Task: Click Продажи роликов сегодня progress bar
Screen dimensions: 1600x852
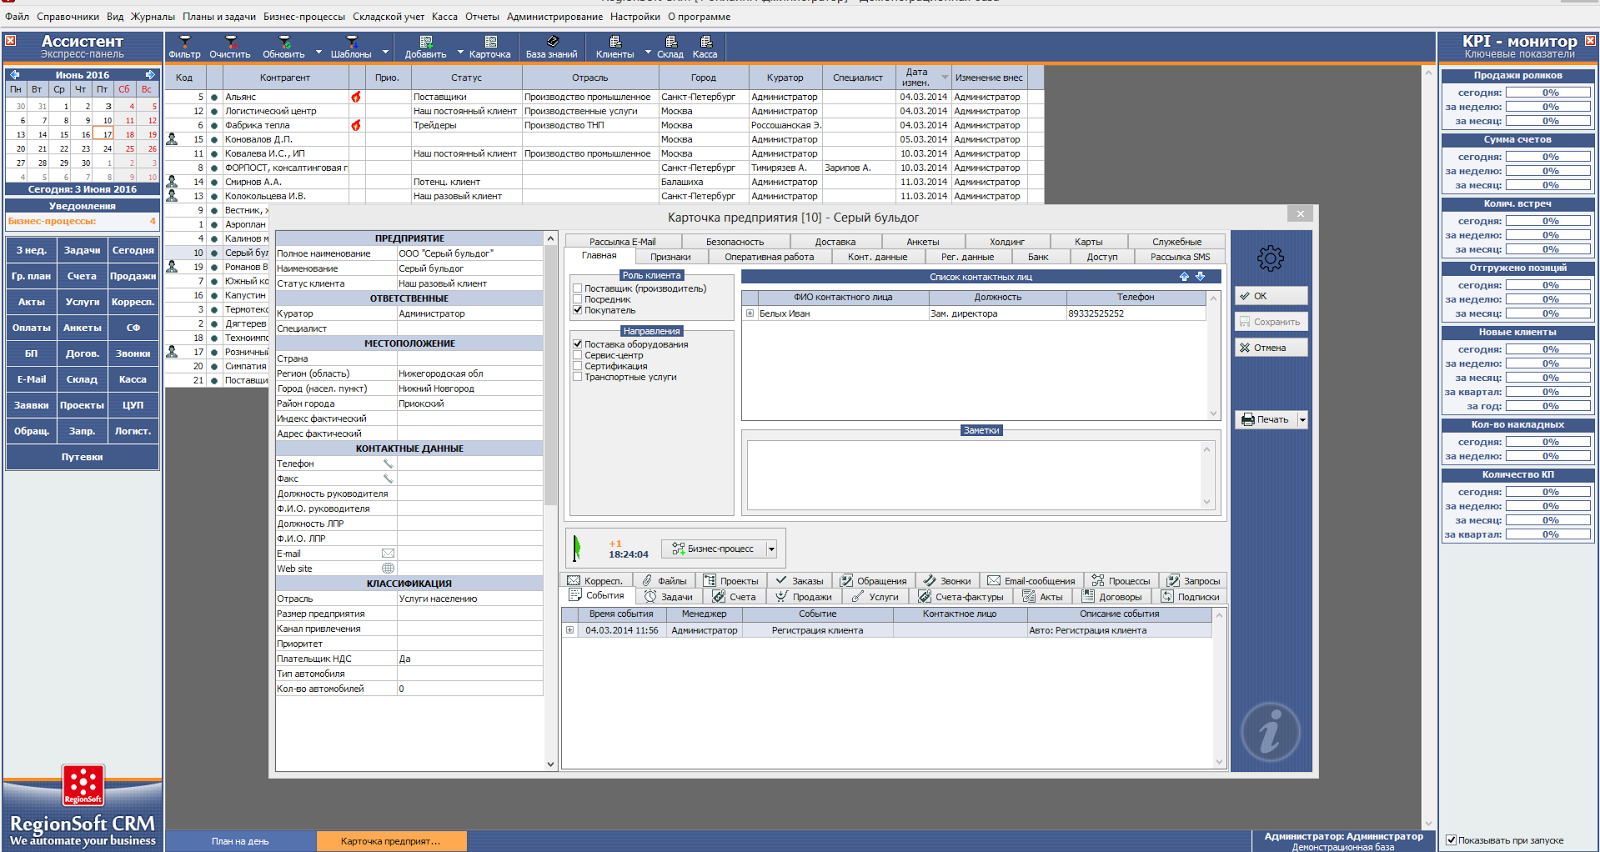Action: point(1549,93)
